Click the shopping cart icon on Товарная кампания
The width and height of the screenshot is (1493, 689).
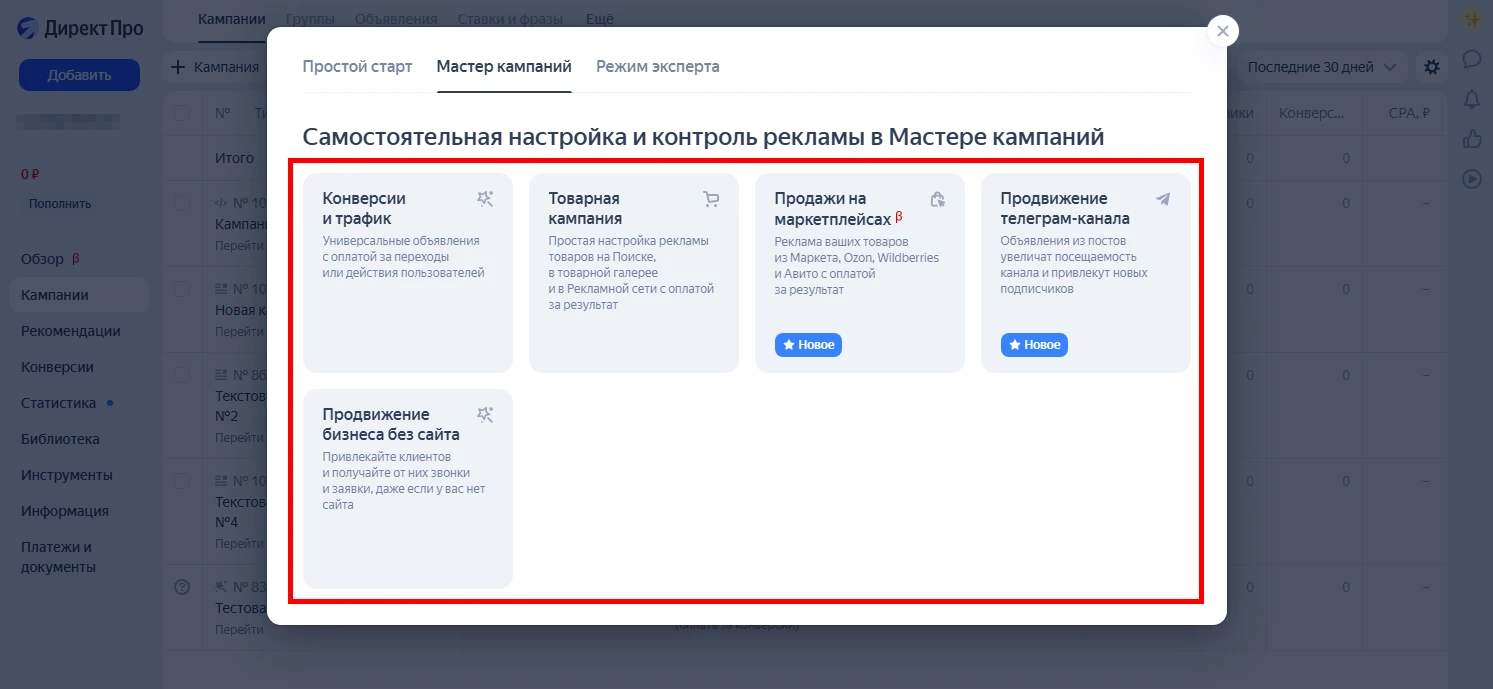[x=711, y=199]
